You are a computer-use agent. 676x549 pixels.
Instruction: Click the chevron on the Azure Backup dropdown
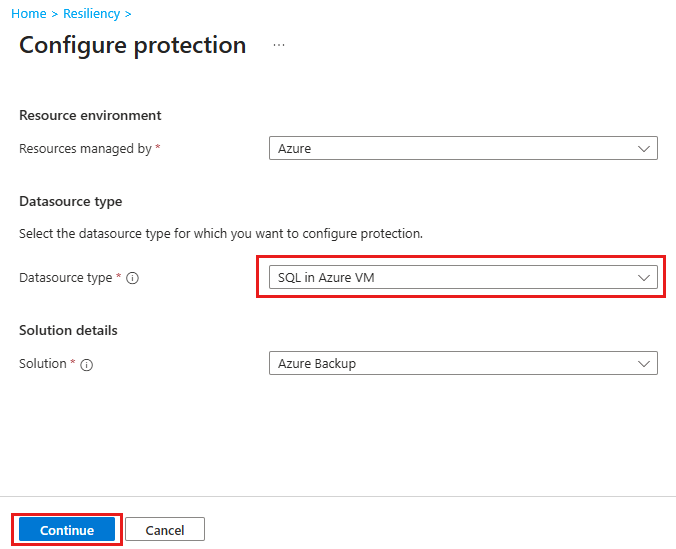coord(644,364)
